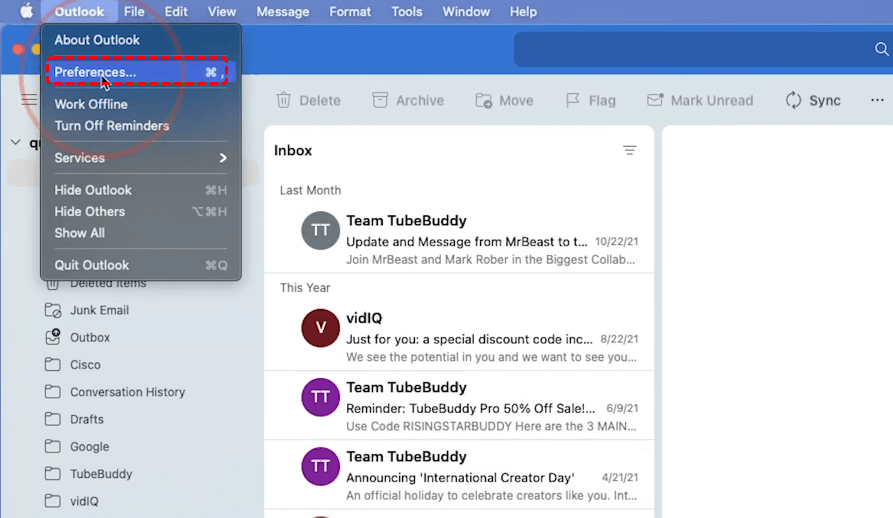The image size is (893, 518).
Task: Click the Archive box icon
Action: [380, 100]
